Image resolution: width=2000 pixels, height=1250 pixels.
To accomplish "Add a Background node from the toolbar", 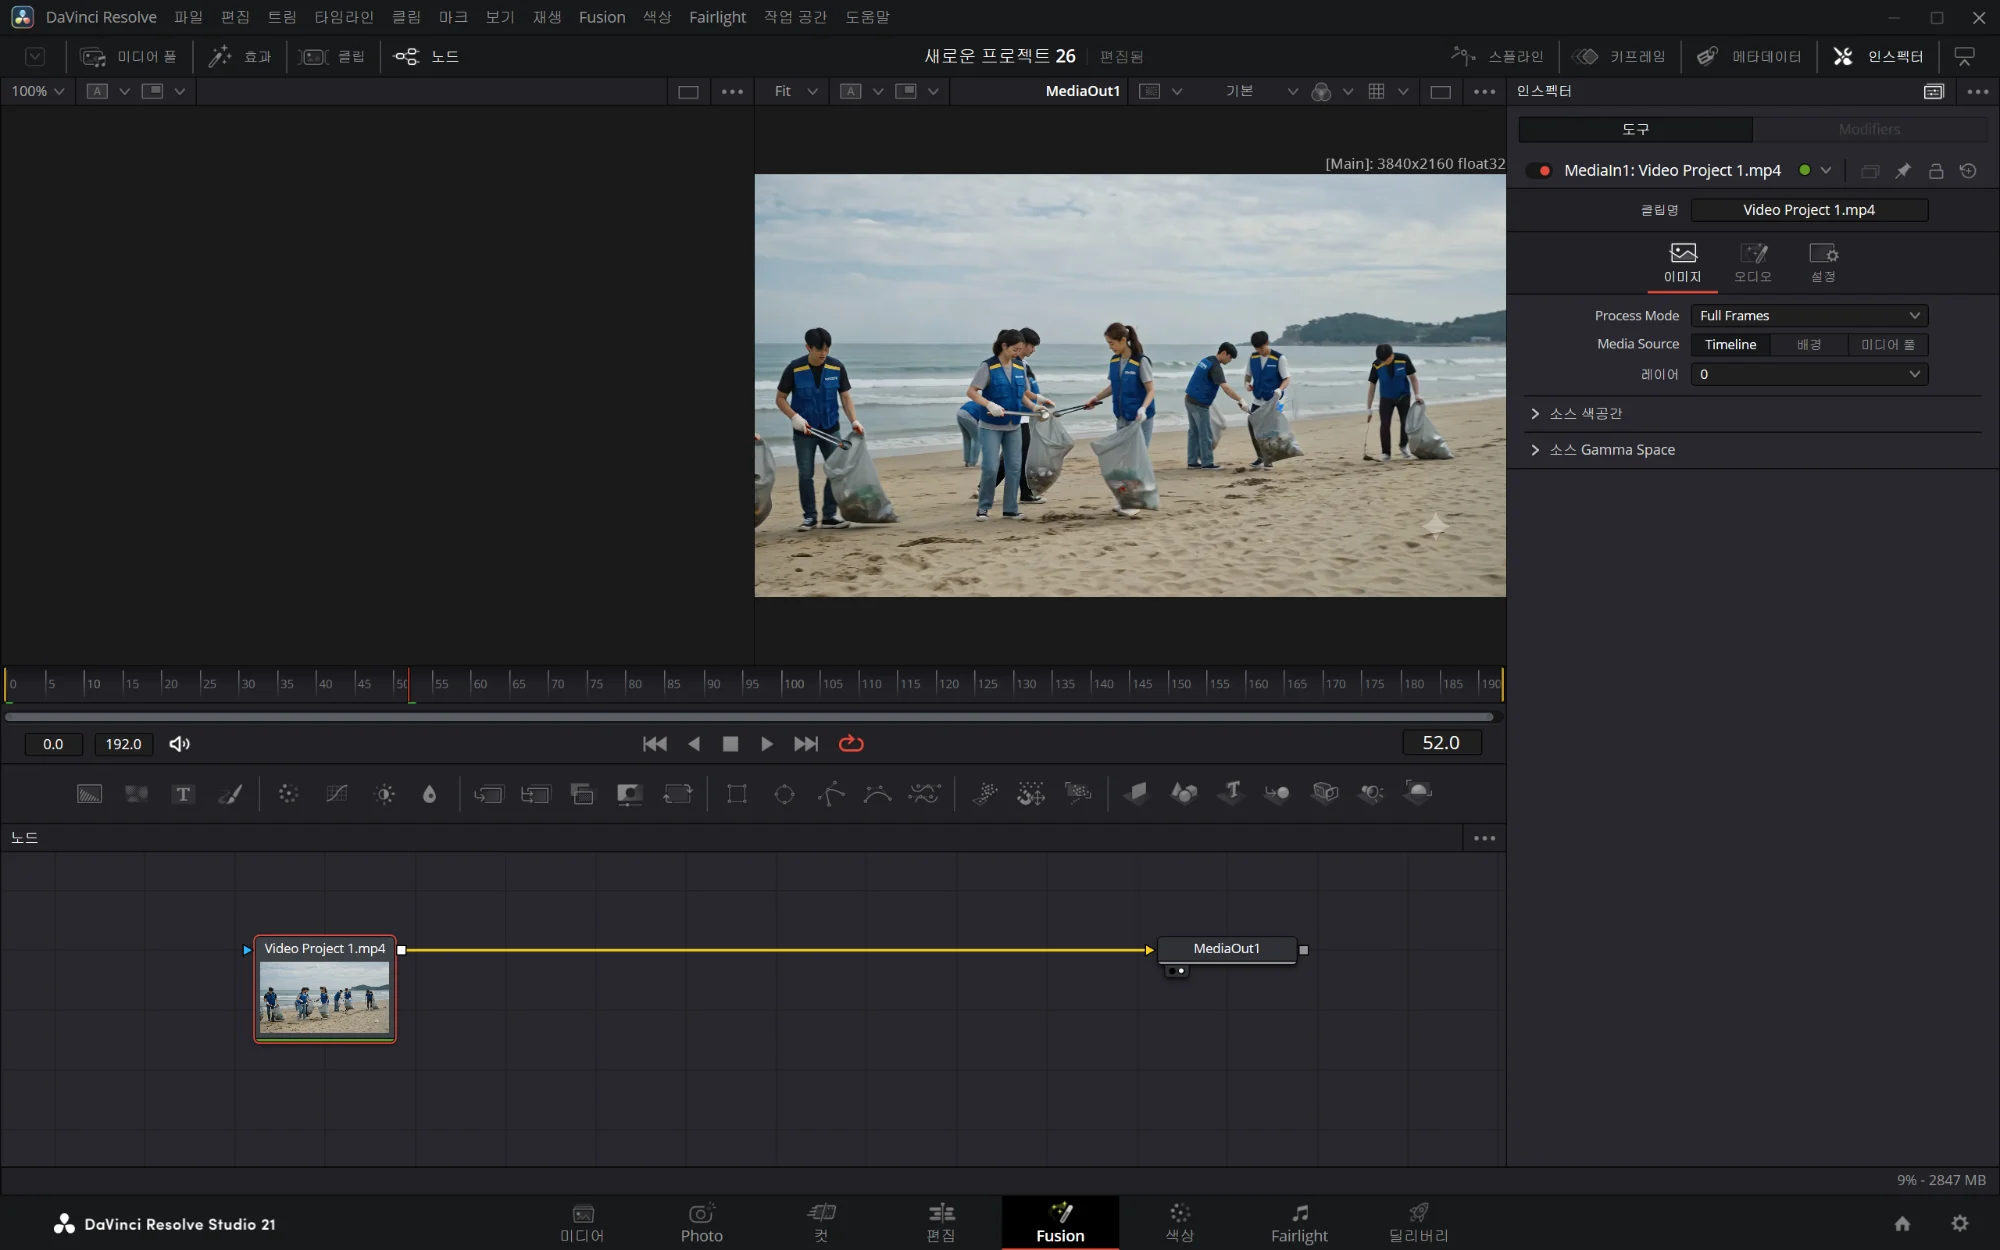I will tap(90, 794).
